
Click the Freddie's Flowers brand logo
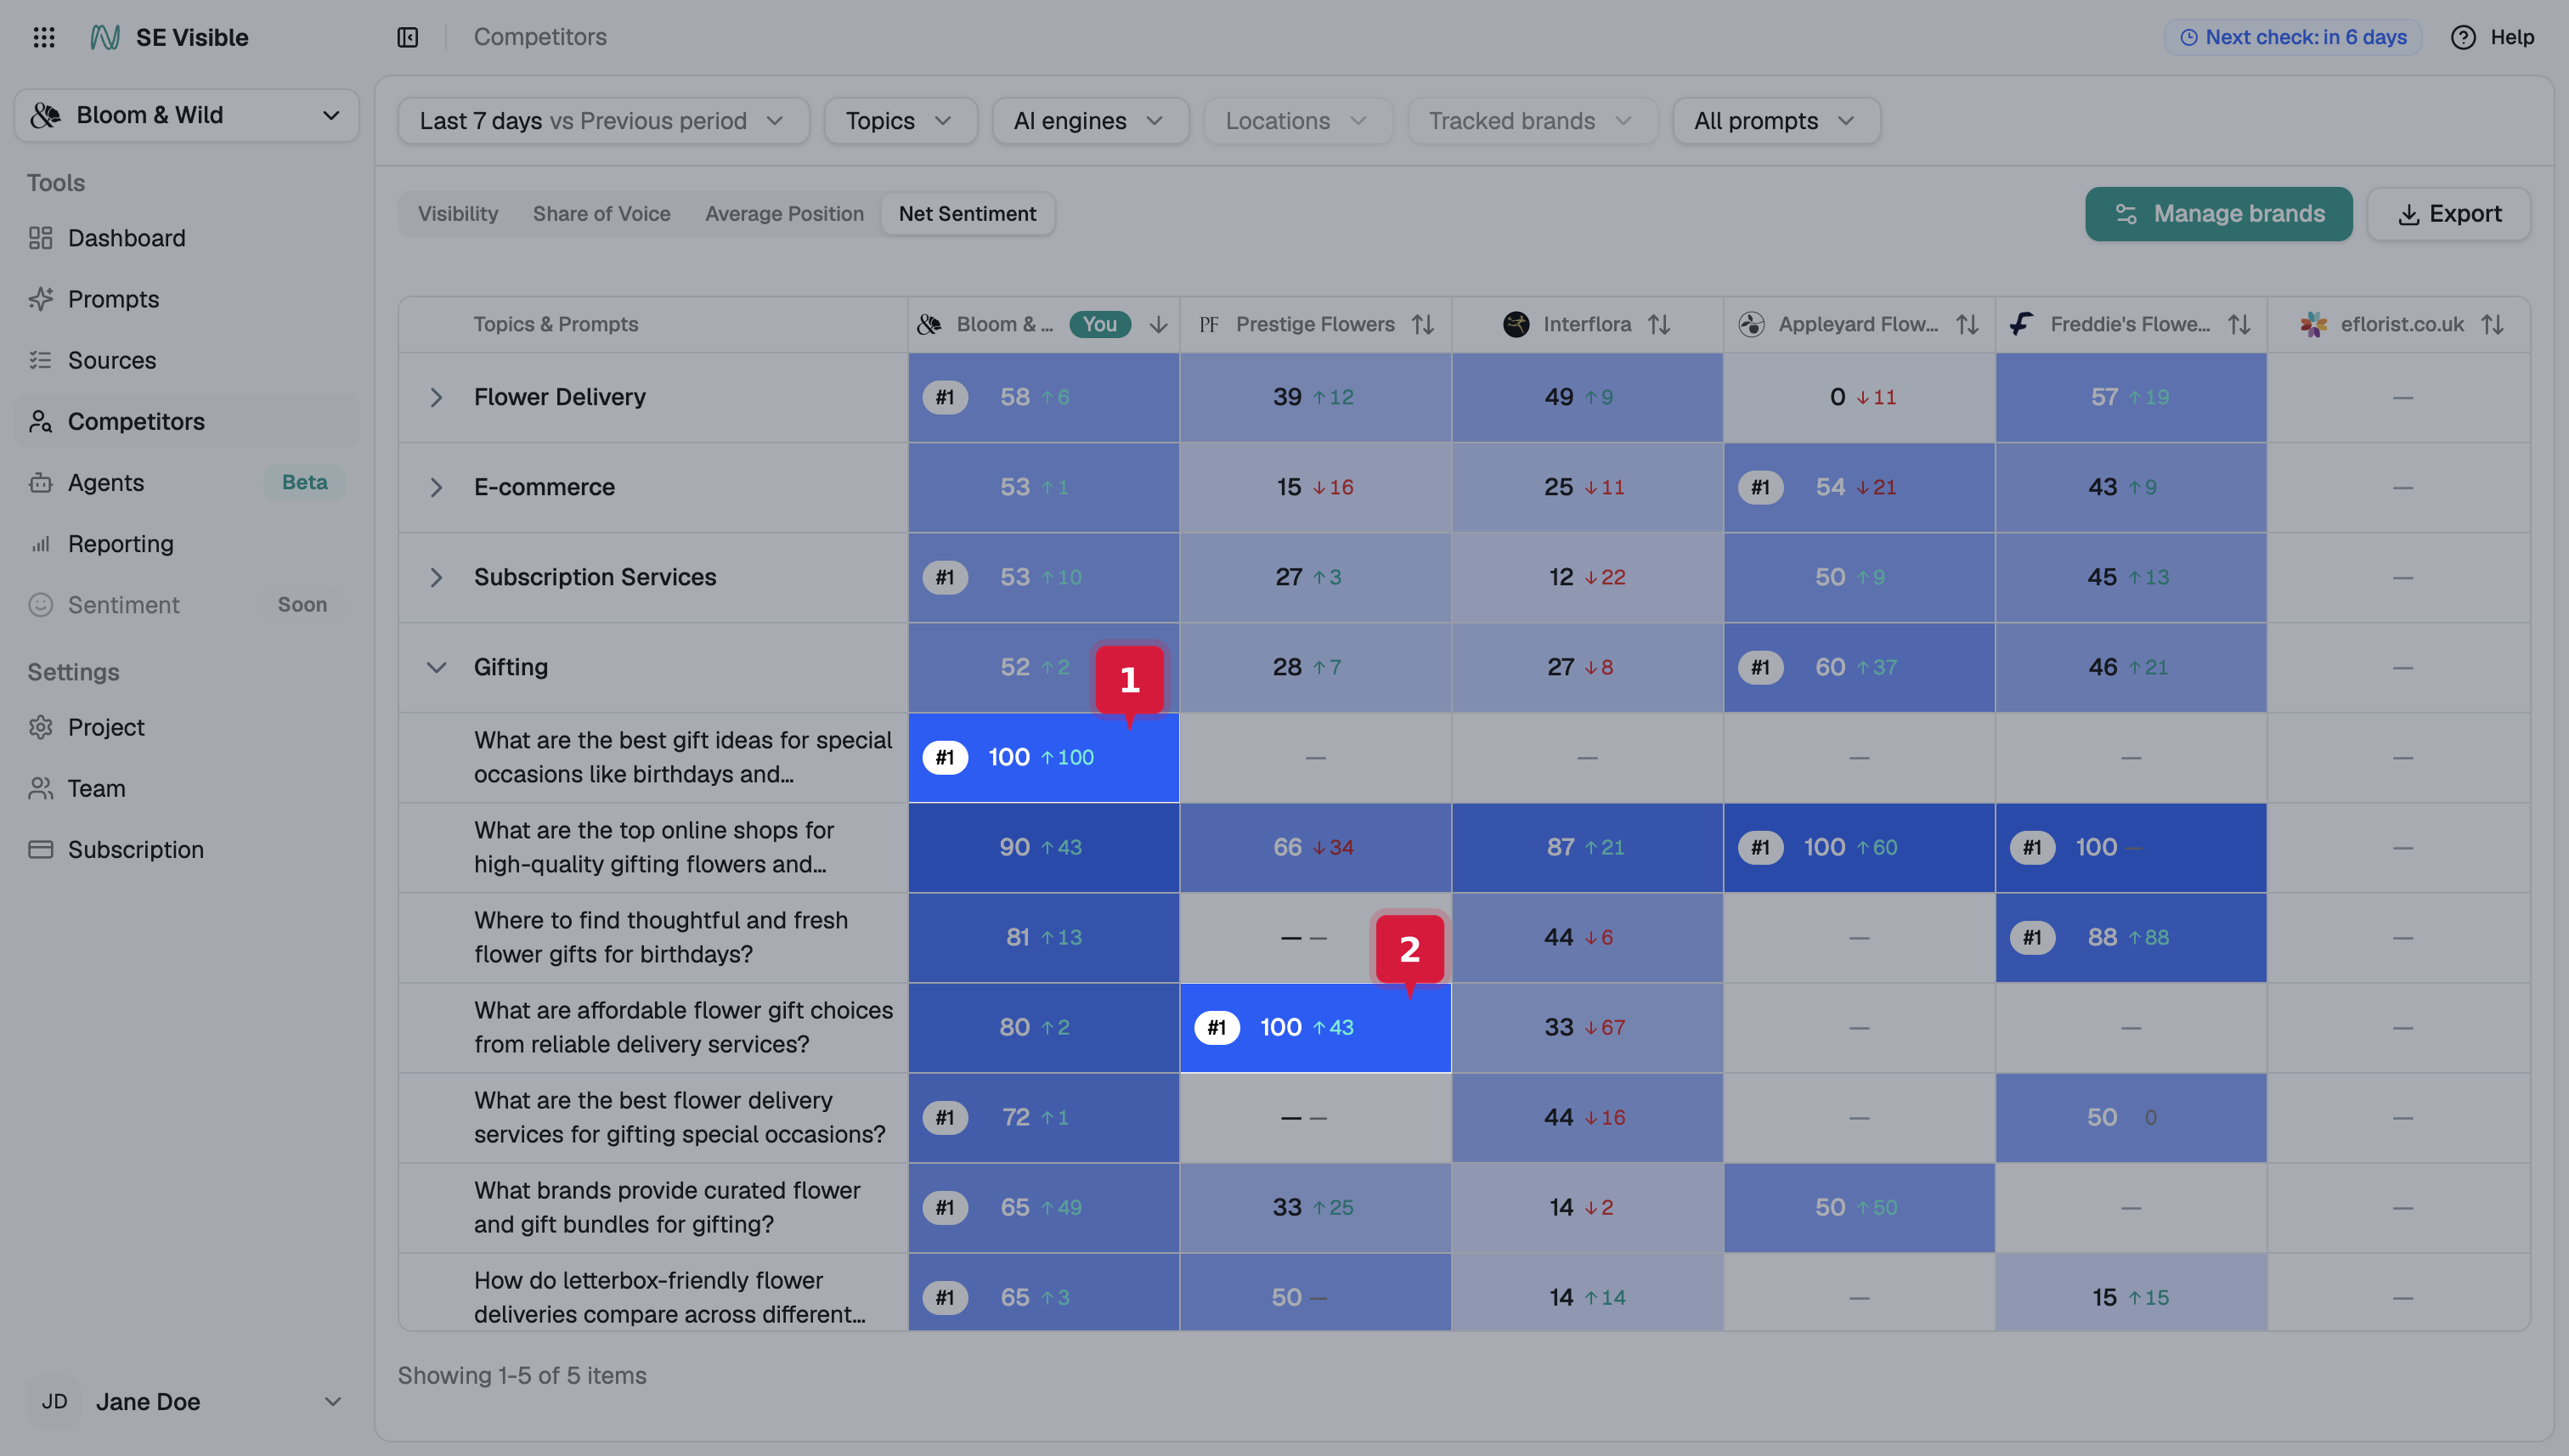pos(2021,324)
